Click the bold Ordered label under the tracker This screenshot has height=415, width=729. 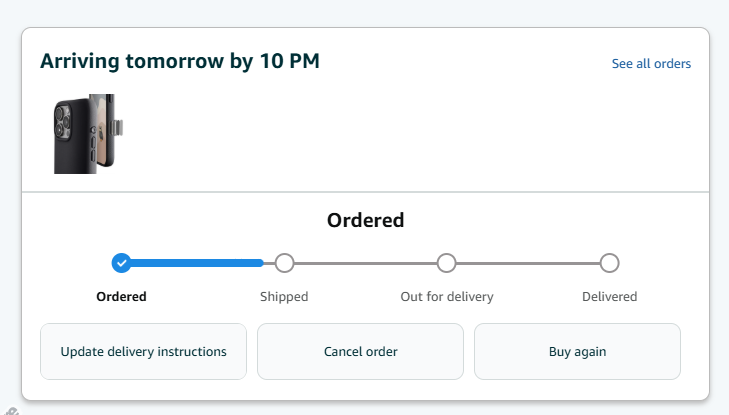pyautogui.click(x=121, y=297)
